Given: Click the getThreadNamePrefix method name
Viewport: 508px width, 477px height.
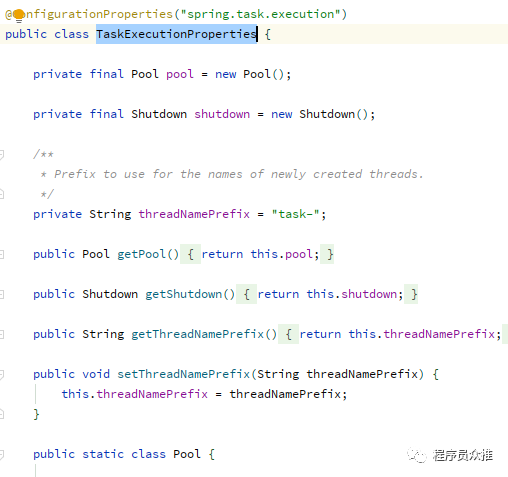Looking at the screenshot, I should coord(197,334).
